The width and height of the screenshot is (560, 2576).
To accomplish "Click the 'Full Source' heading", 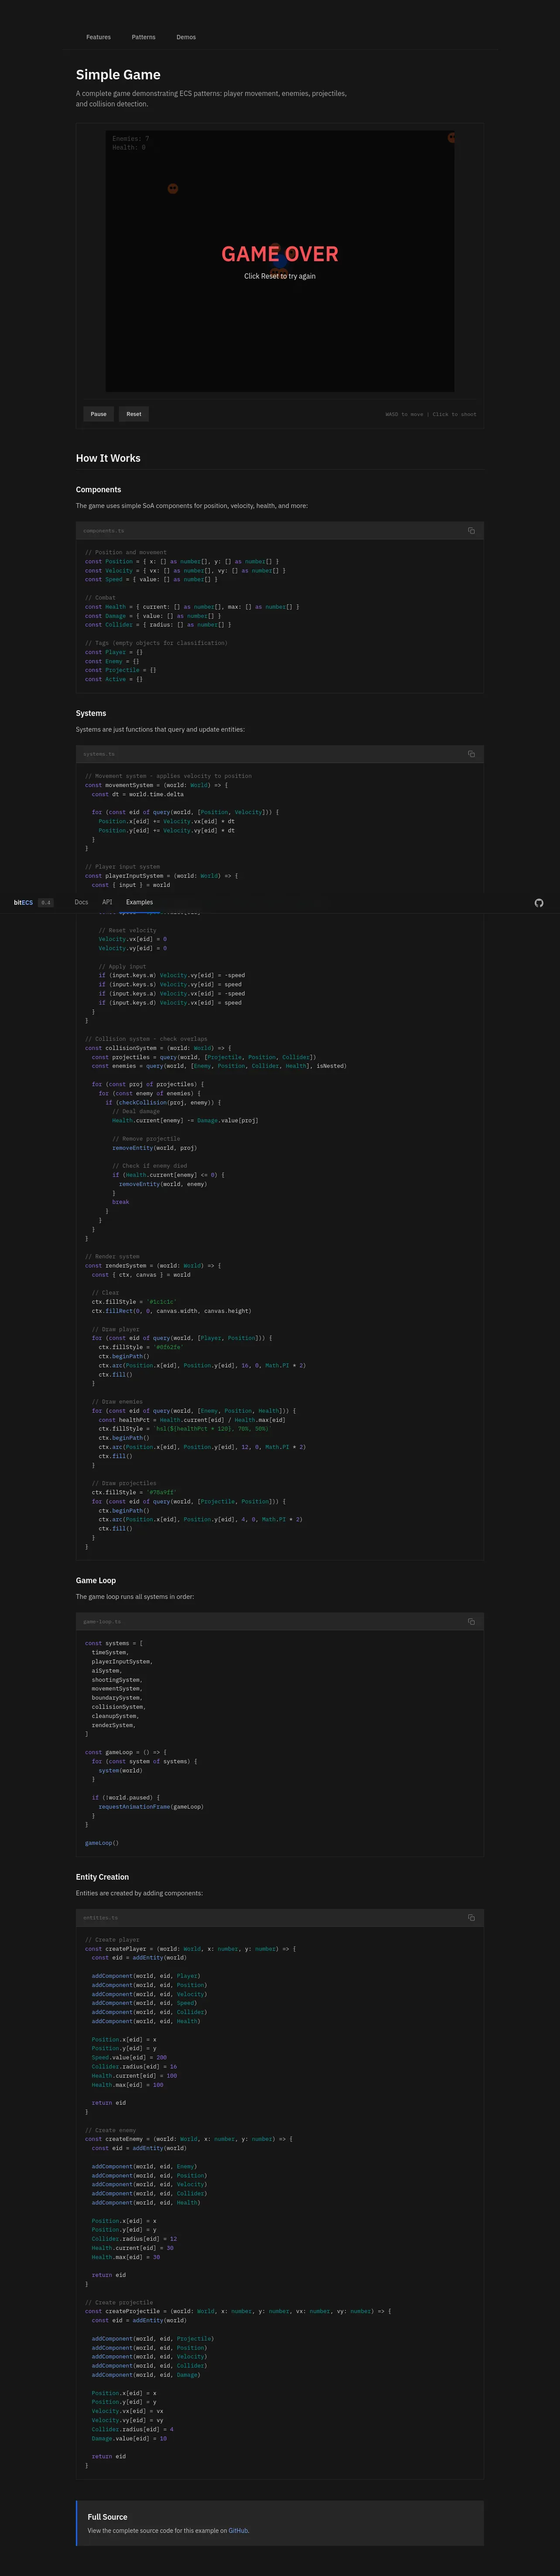I will pos(107,2517).
